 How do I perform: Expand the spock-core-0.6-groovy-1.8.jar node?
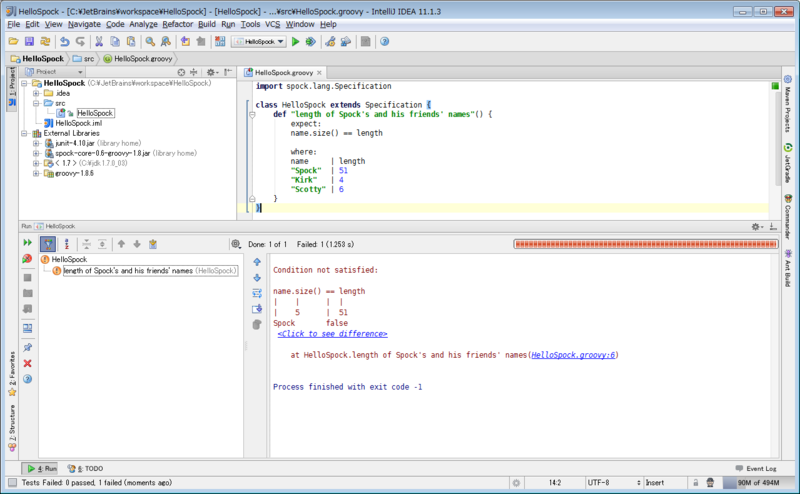click(x=36, y=153)
